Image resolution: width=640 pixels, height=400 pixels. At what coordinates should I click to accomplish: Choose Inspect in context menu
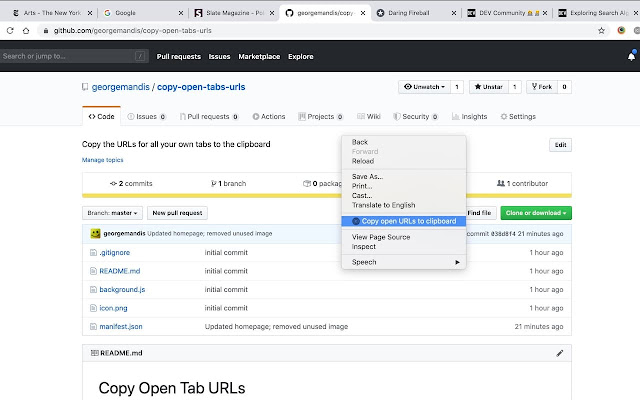click(404, 247)
